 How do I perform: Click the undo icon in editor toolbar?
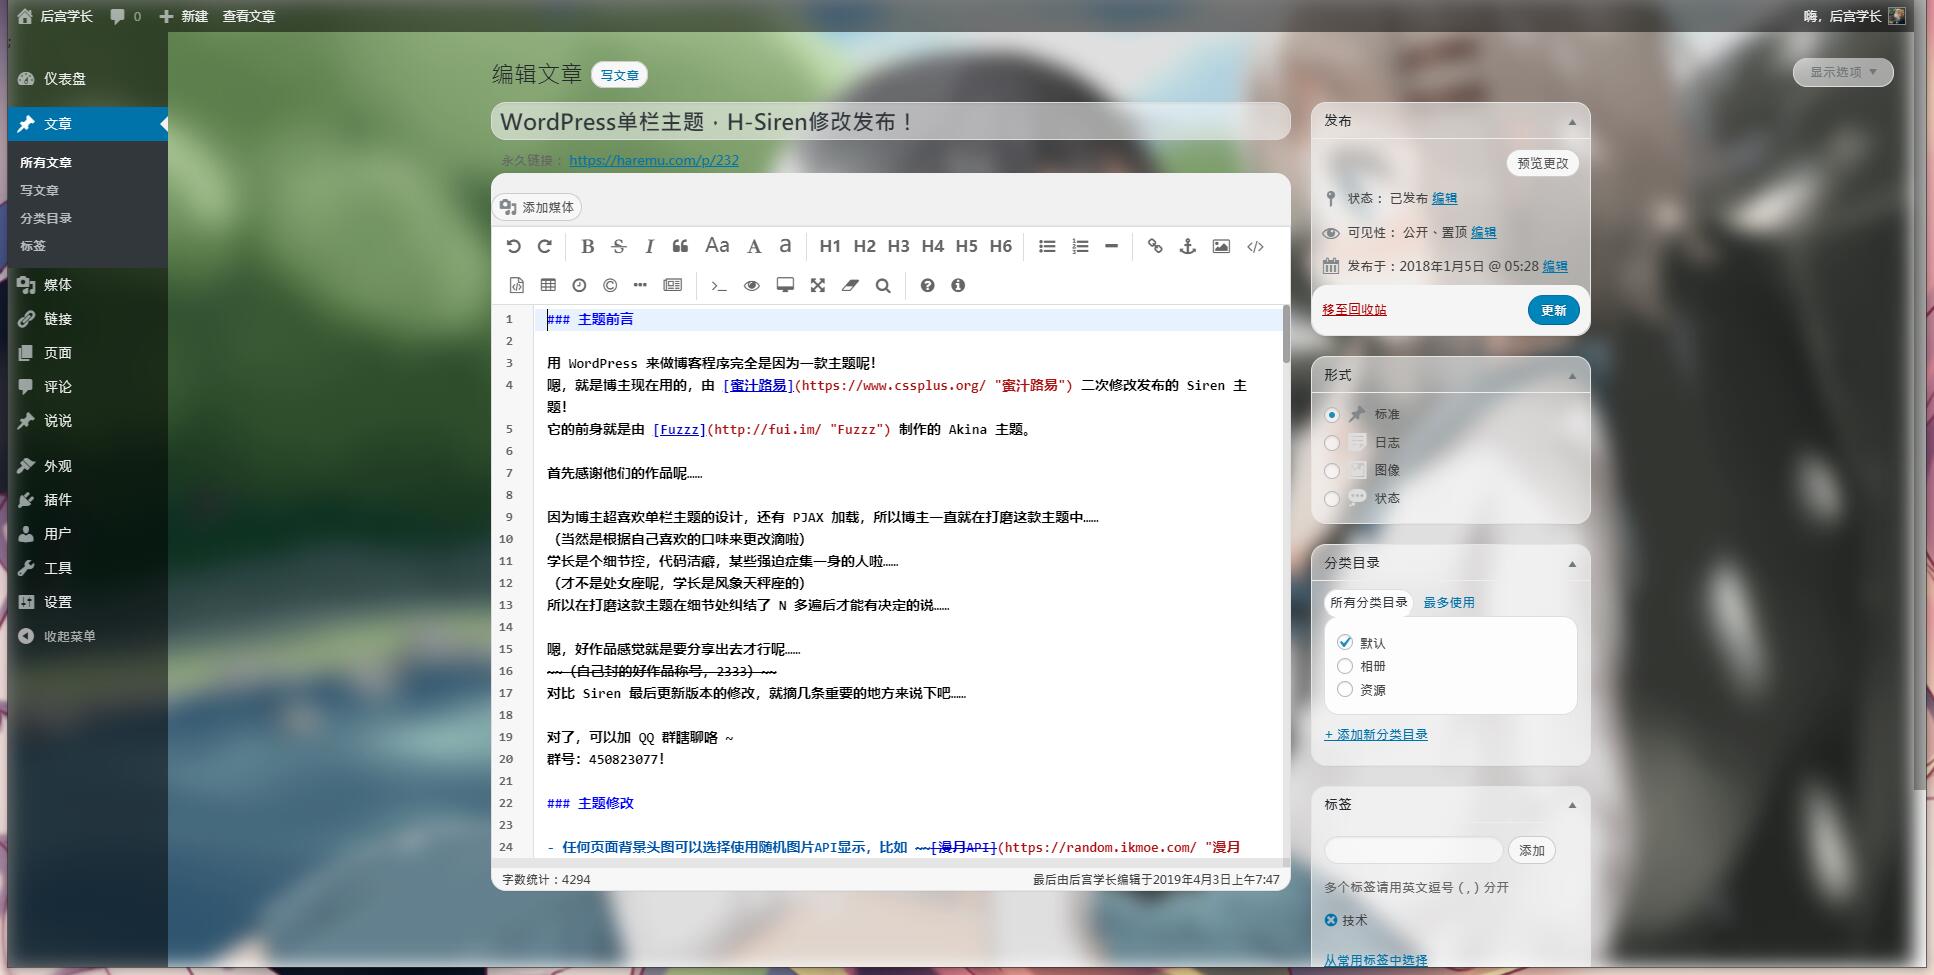(513, 246)
